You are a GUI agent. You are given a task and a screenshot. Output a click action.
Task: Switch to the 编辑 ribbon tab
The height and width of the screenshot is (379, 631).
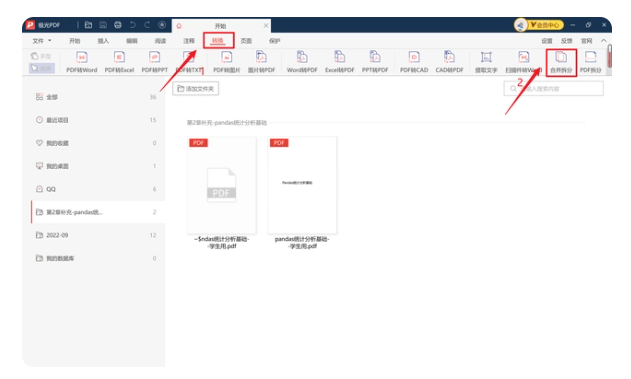point(132,41)
